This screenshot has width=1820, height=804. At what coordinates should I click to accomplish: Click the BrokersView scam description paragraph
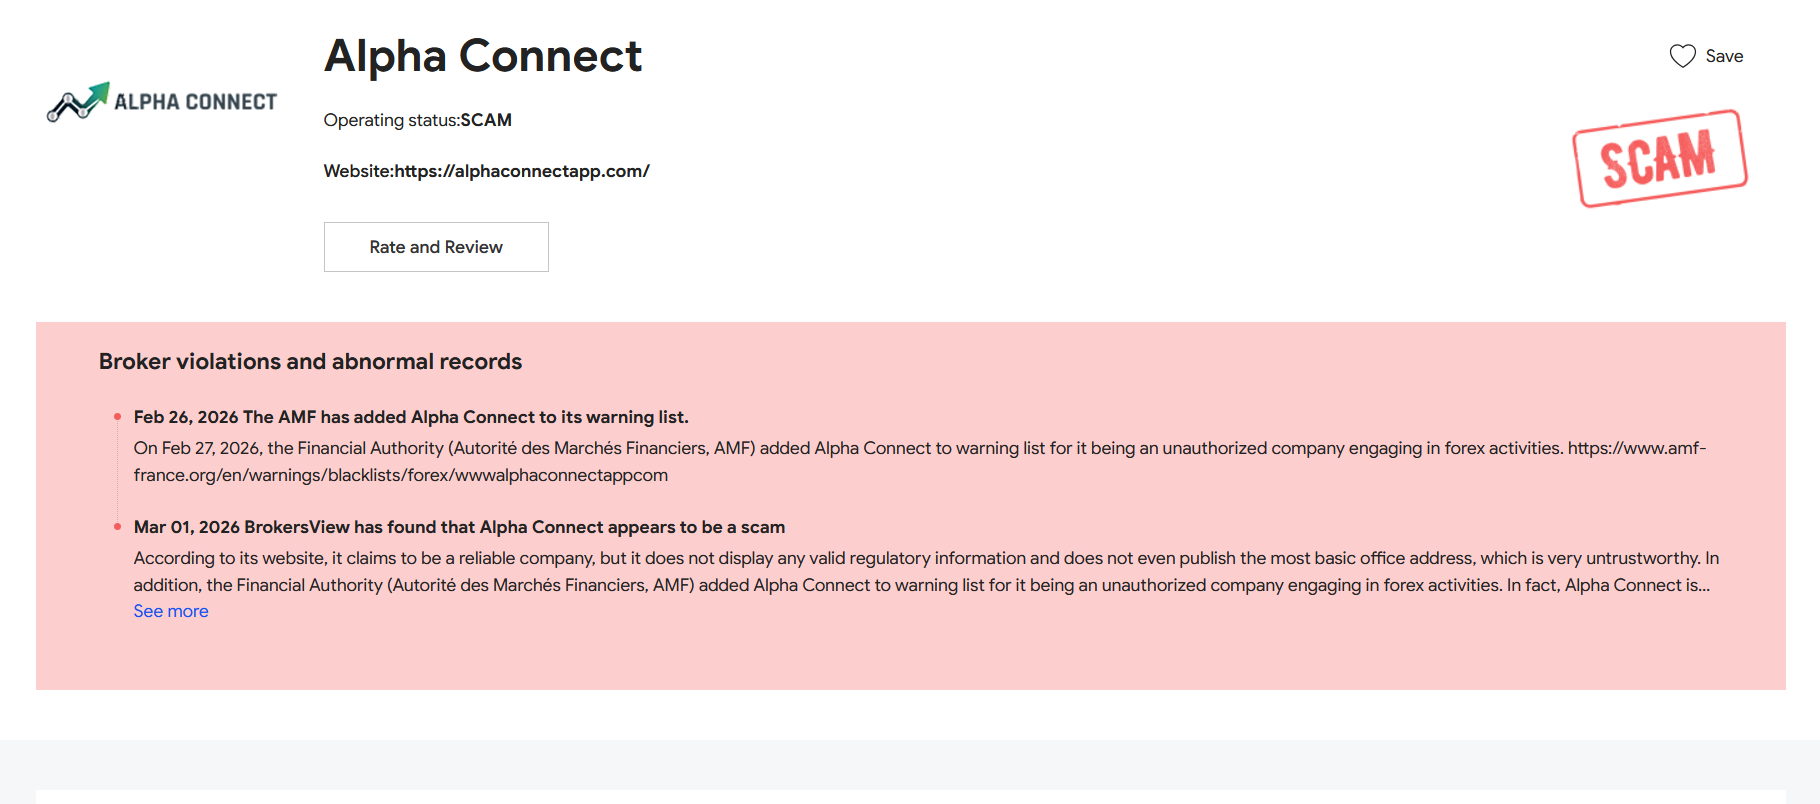point(926,571)
